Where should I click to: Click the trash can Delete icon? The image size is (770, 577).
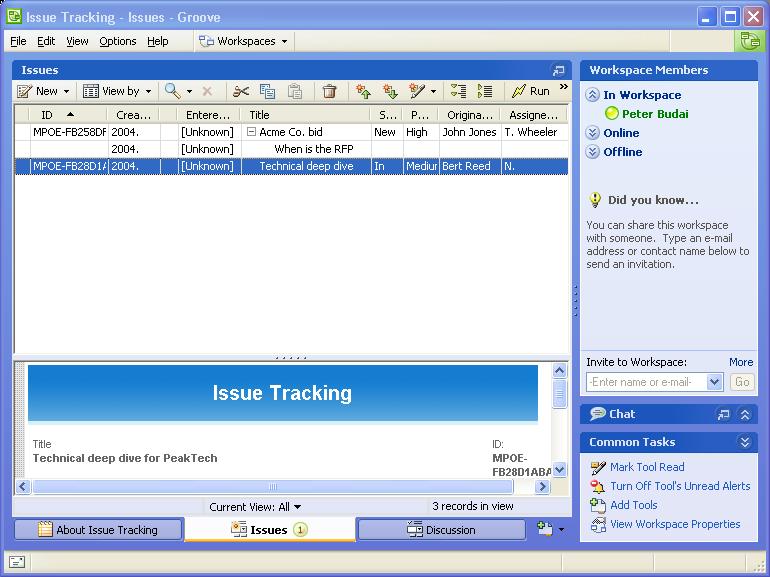(x=330, y=91)
